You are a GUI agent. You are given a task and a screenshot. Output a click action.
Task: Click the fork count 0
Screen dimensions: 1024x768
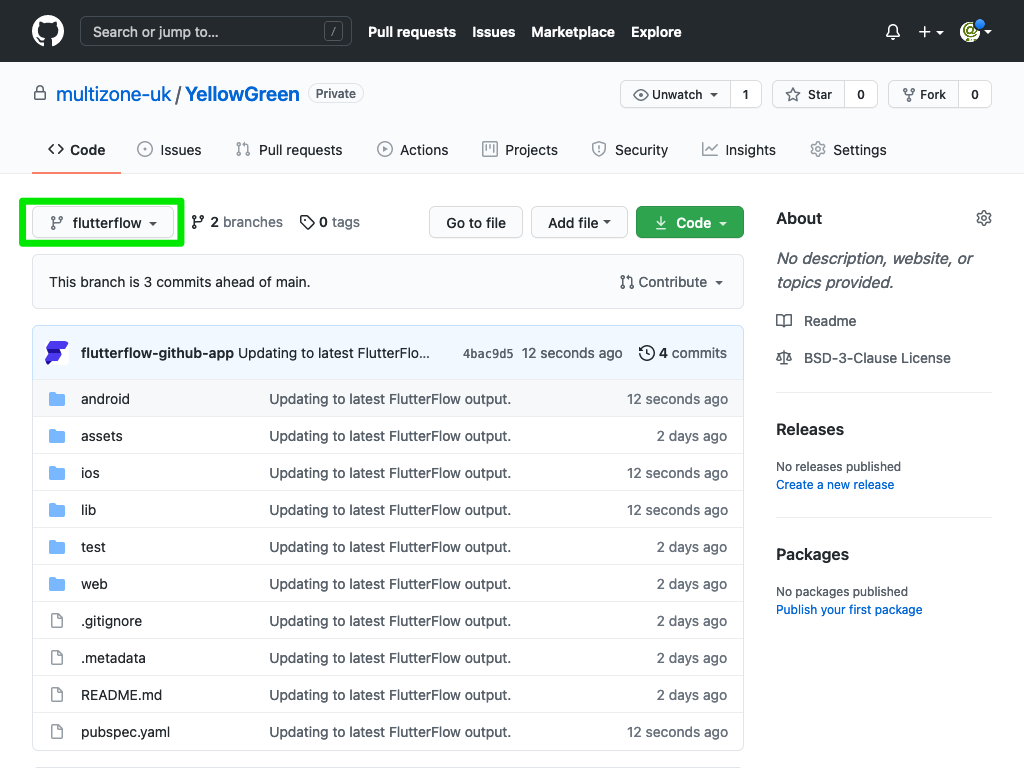click(974, 95)
